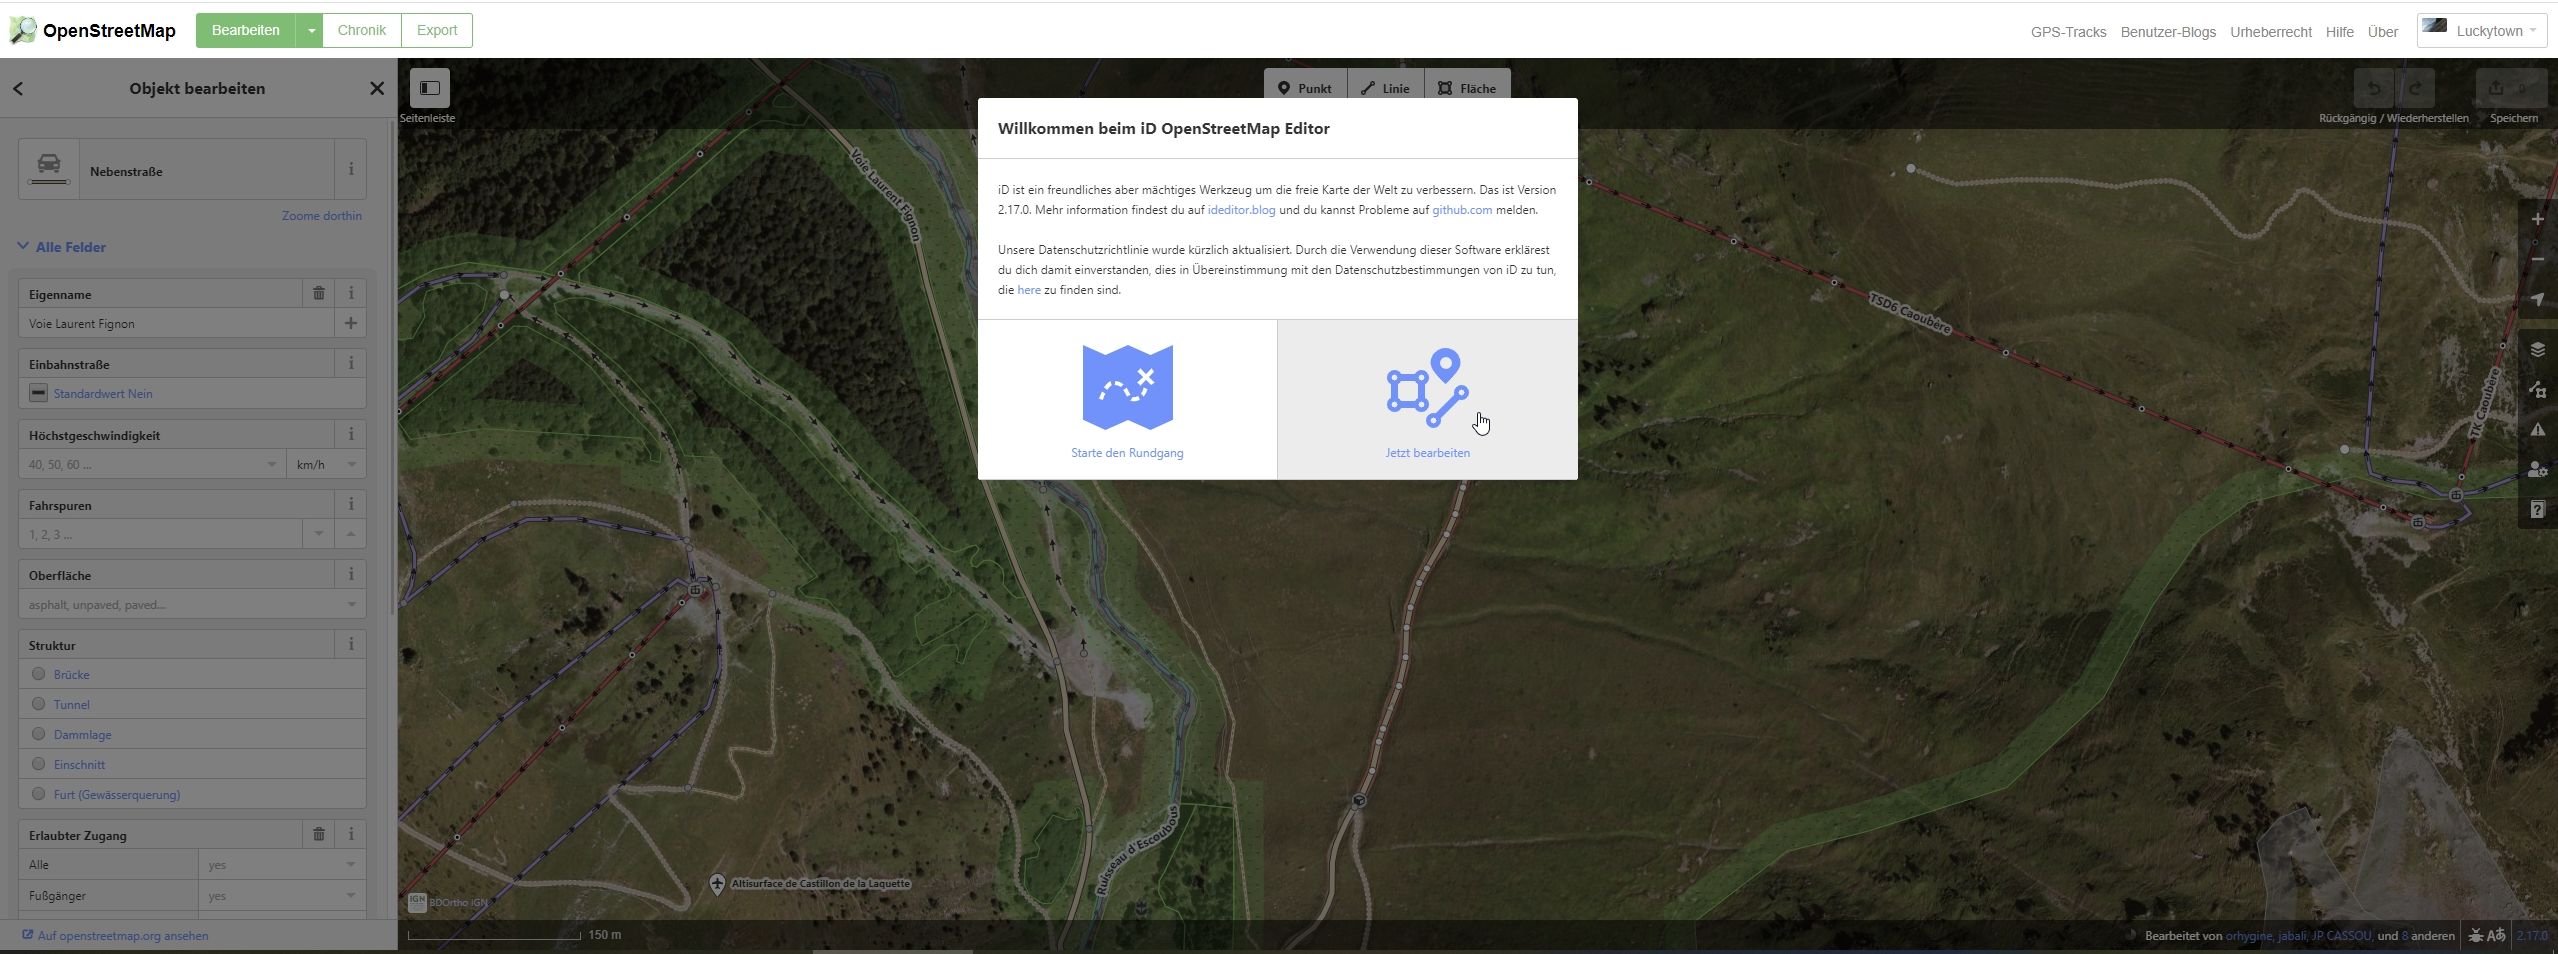Select the Brücke structure option
2558x954 pixels.
39,674
